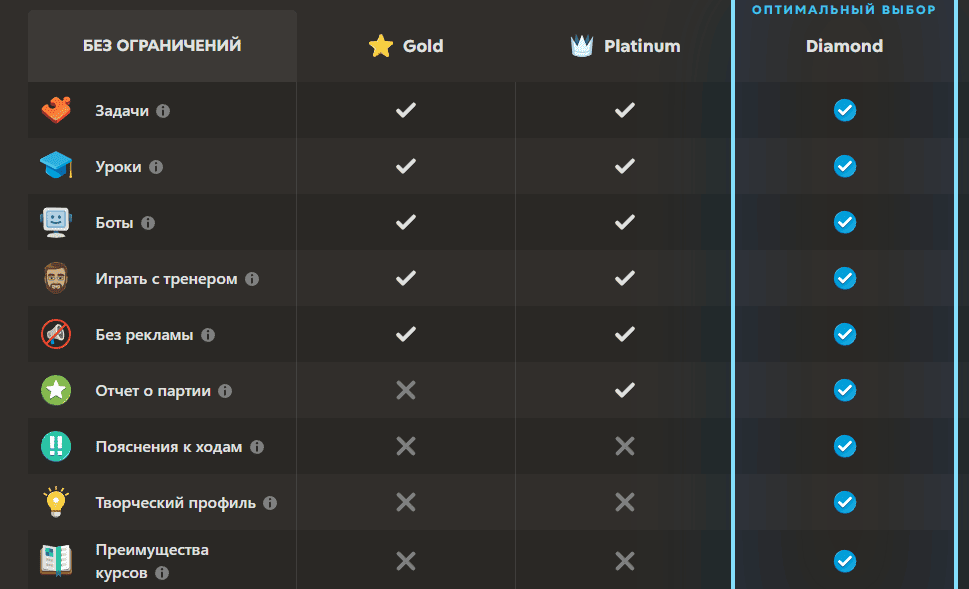The width and height of the screenshot is (969, 589).
Task: Click the bearded coach avatar icon
Action: 56,278
